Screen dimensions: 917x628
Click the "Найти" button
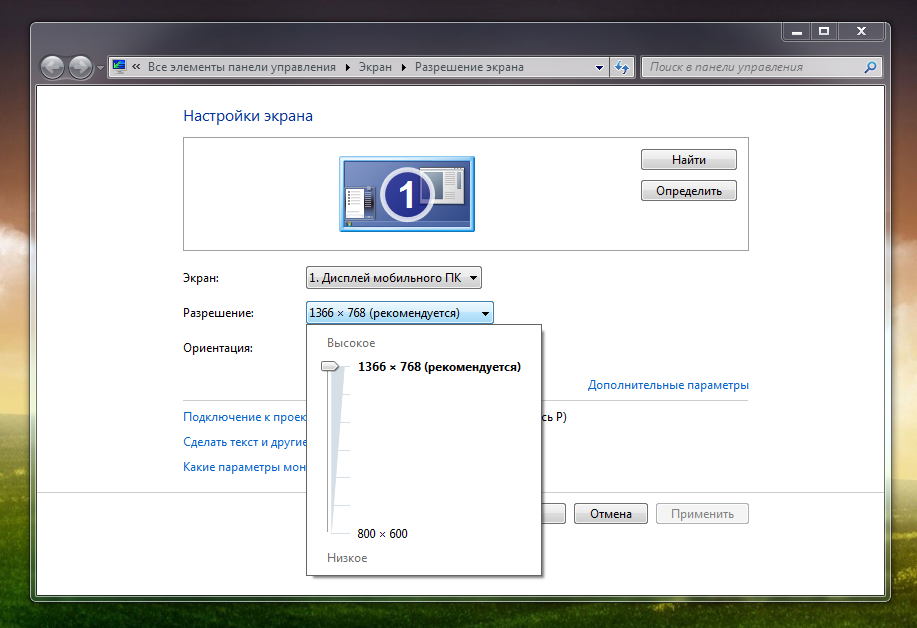(x=688, y=160)
